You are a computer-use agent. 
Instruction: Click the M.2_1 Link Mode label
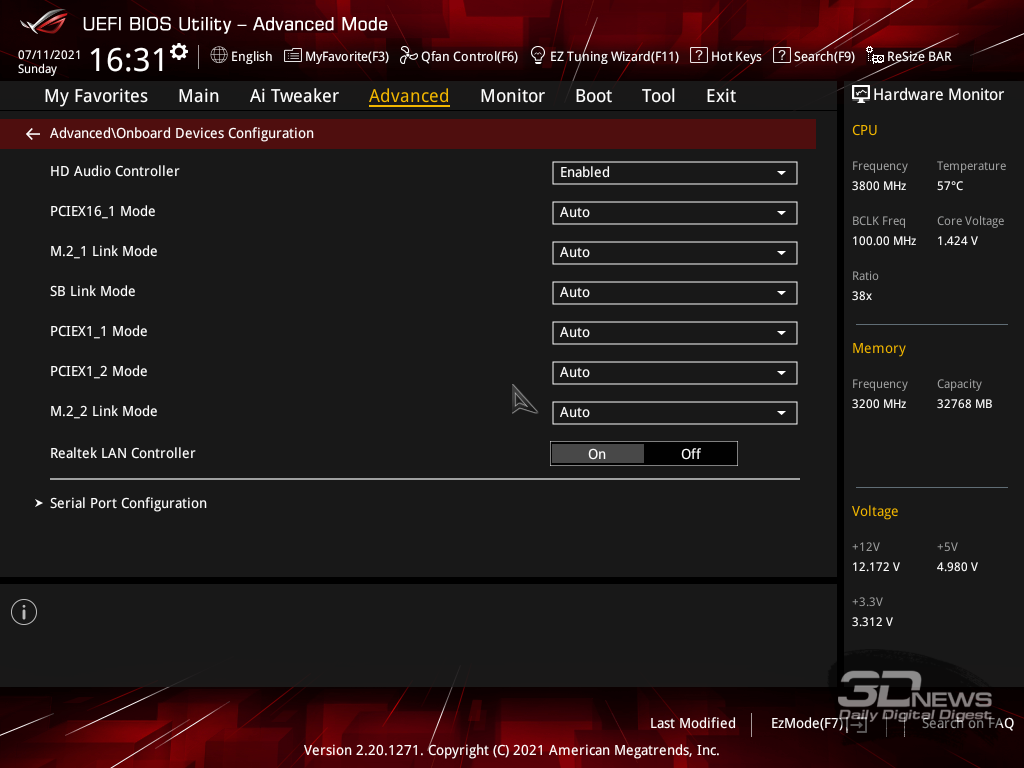104,251
